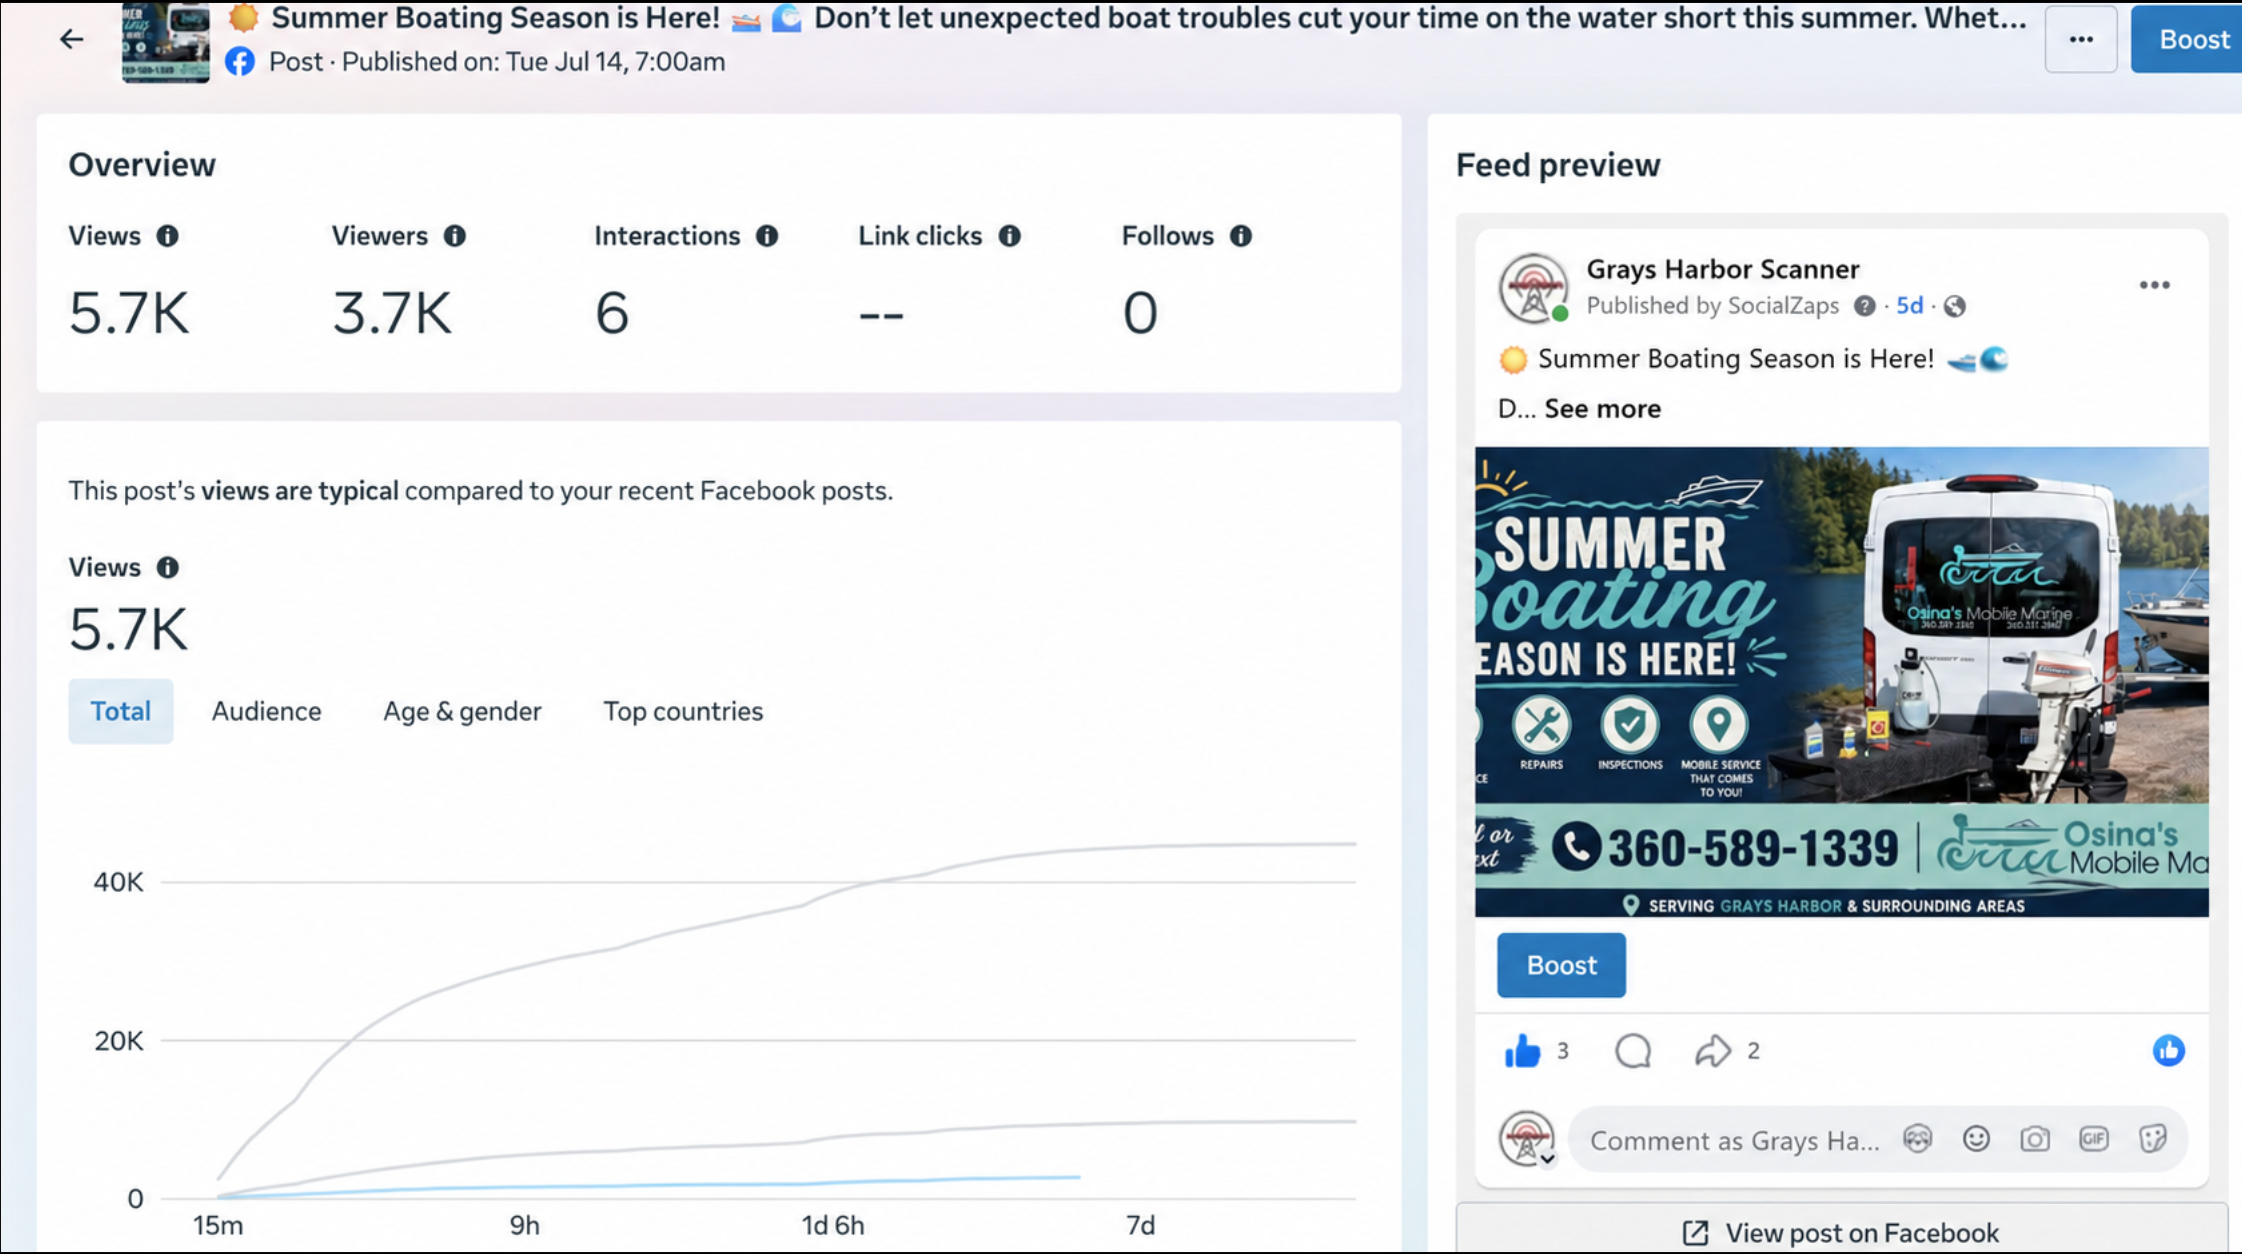This screenshot has height=1254, width=2242.
Task: Click View post on Facebook
Action: (1841, 1232)
